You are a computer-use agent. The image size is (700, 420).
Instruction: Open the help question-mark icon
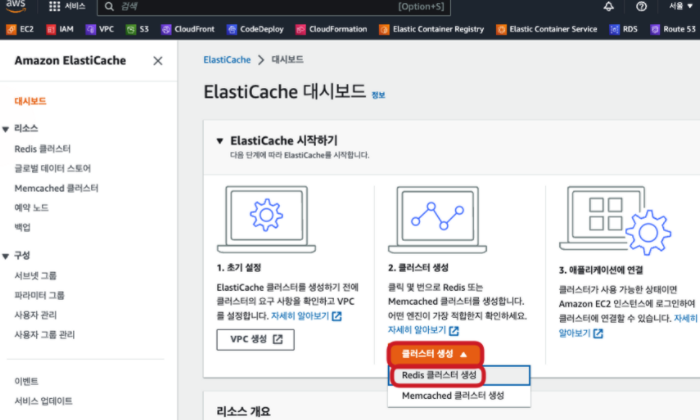coord(641,6)
